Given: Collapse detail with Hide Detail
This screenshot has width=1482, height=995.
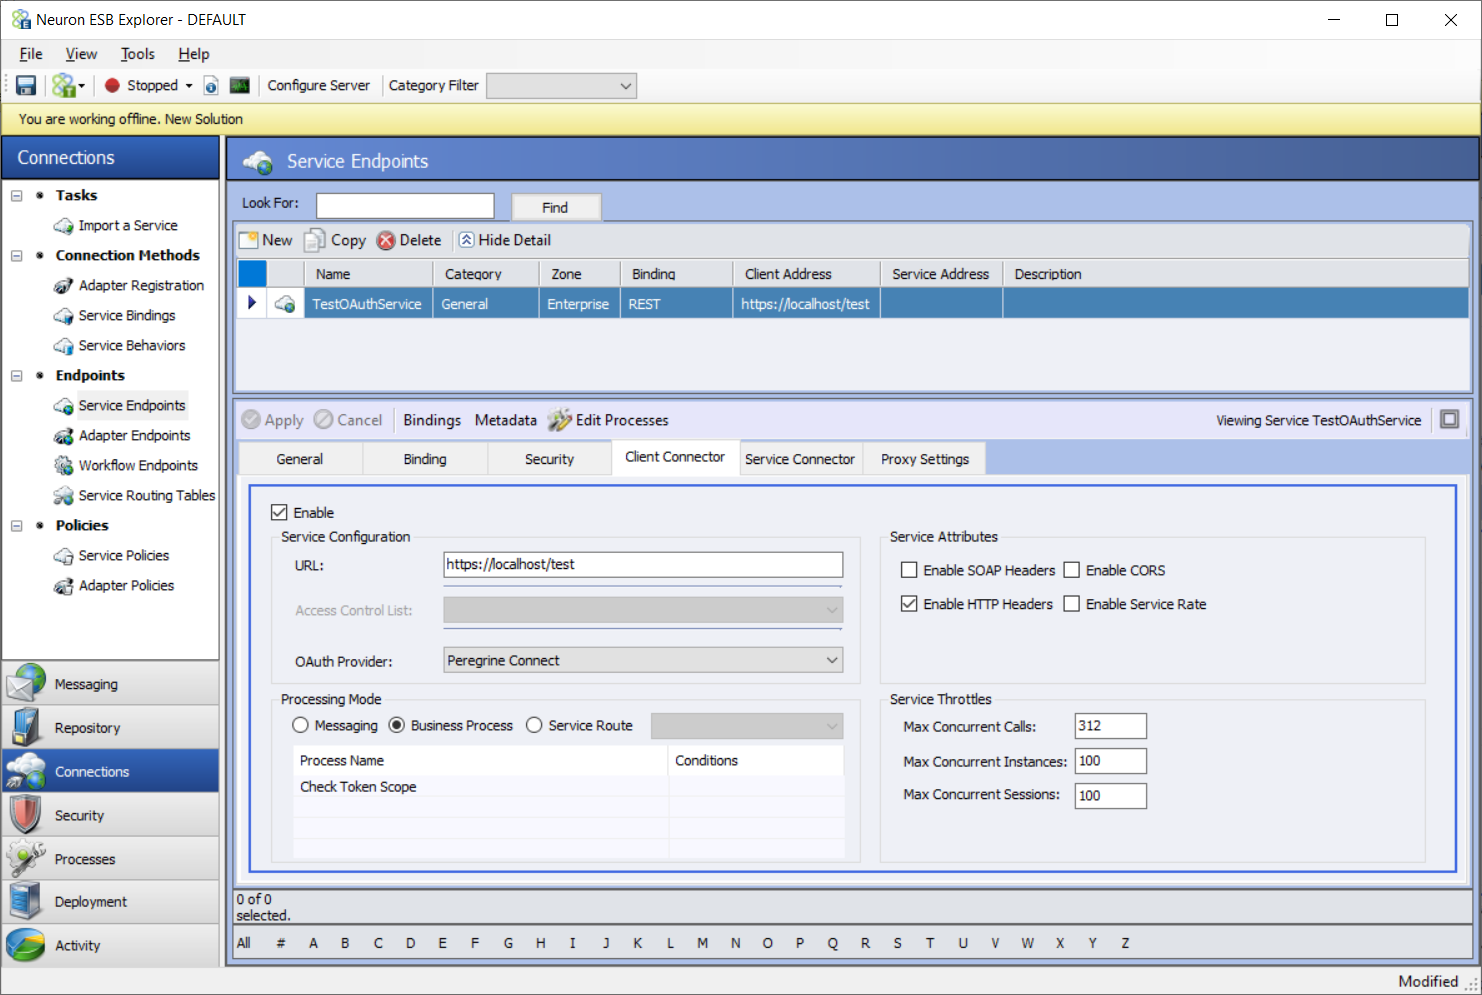Looking at the screenshot, I should [505, 240].
